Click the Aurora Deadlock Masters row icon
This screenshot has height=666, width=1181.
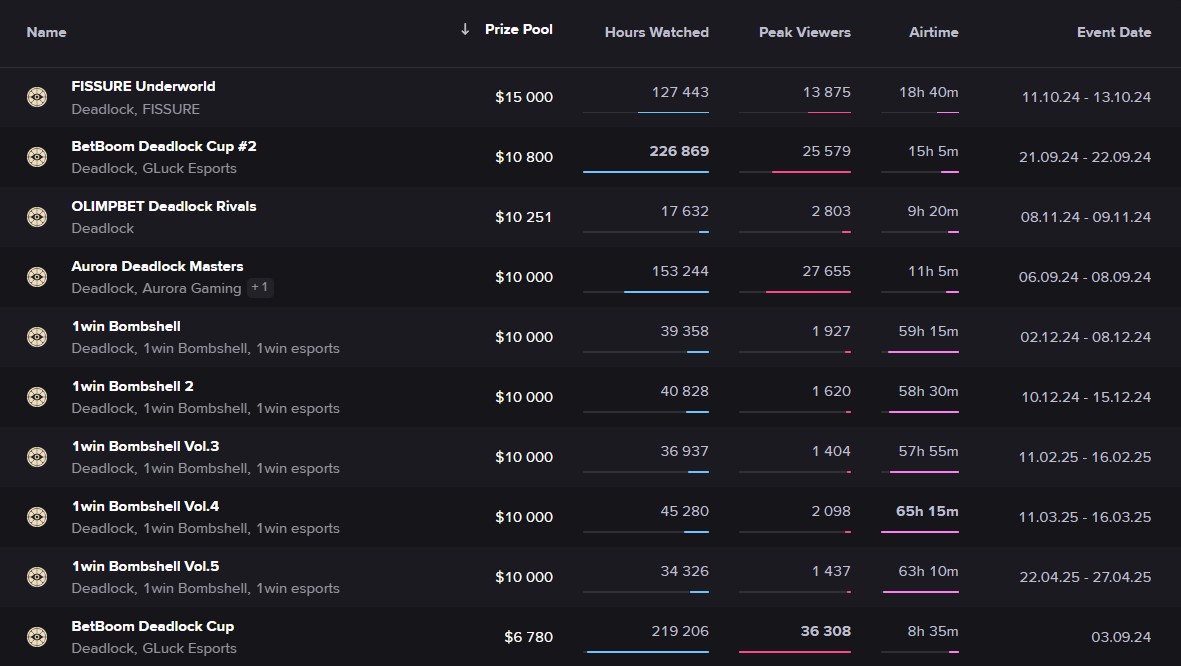point(37,277)
